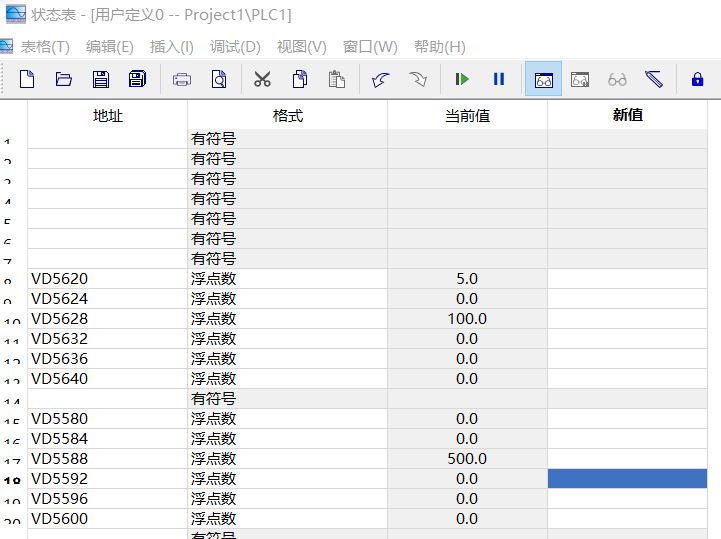Pause monitoring with blue pause icon

click(x=498, y=80)
